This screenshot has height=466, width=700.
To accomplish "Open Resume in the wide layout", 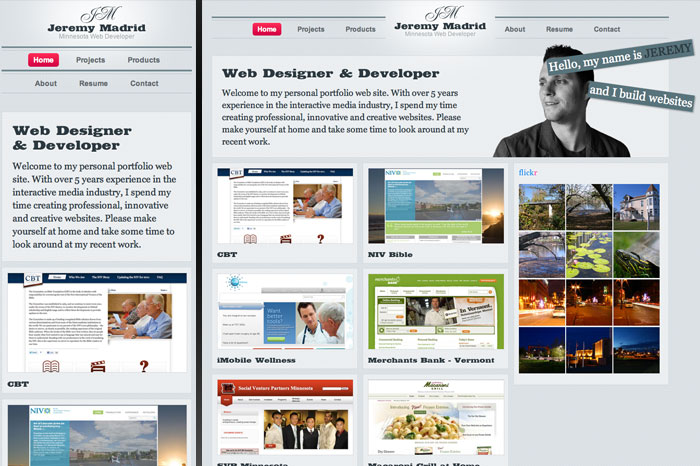I will (x=559, y=29).
